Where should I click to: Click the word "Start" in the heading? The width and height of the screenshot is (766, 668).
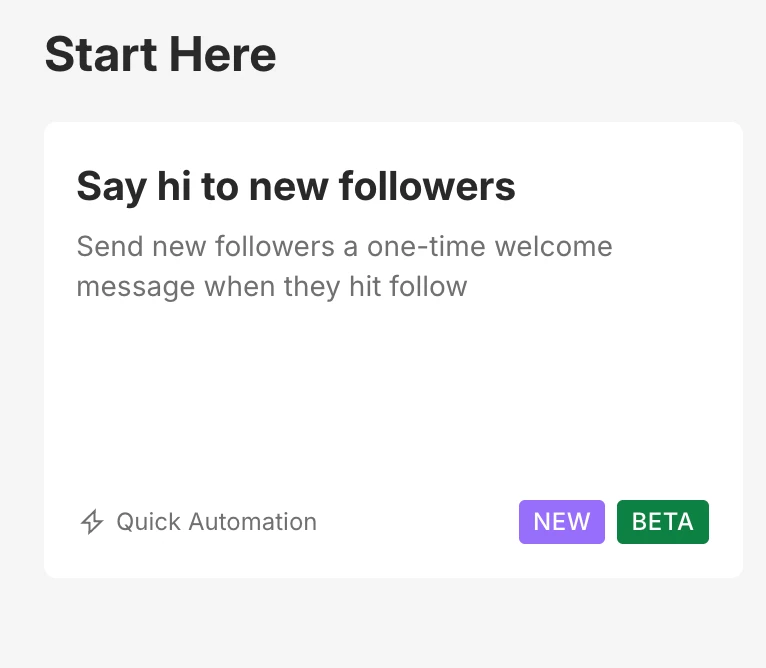click(97, 54)
